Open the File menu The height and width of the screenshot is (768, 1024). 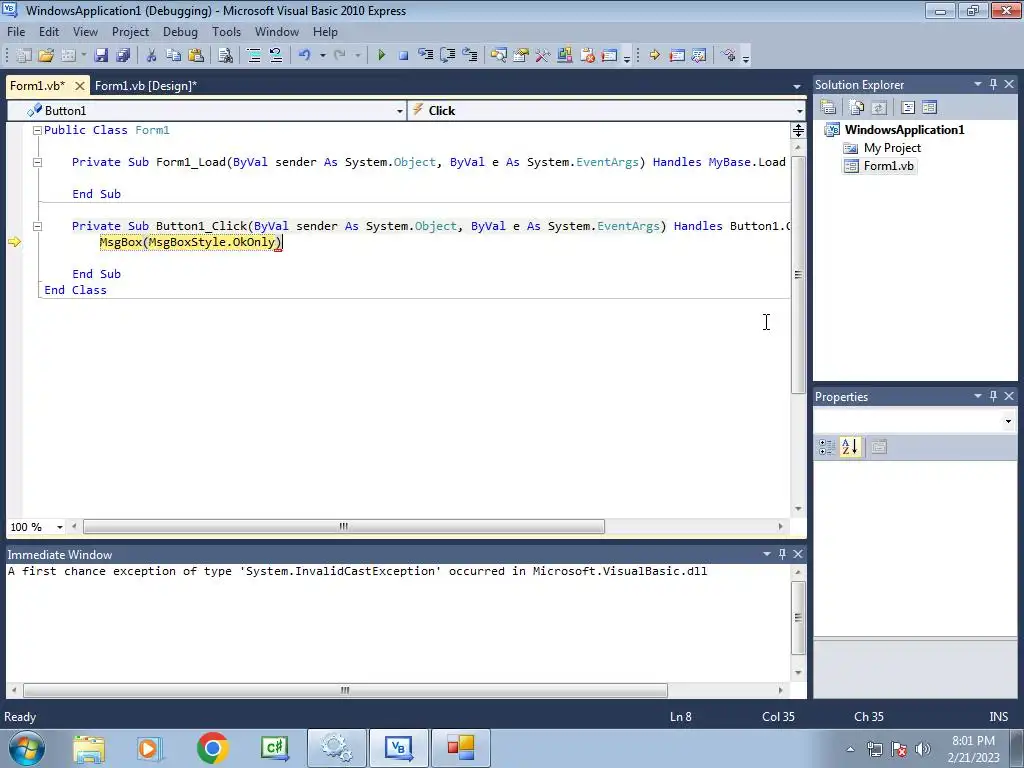[x=16, y=31]
